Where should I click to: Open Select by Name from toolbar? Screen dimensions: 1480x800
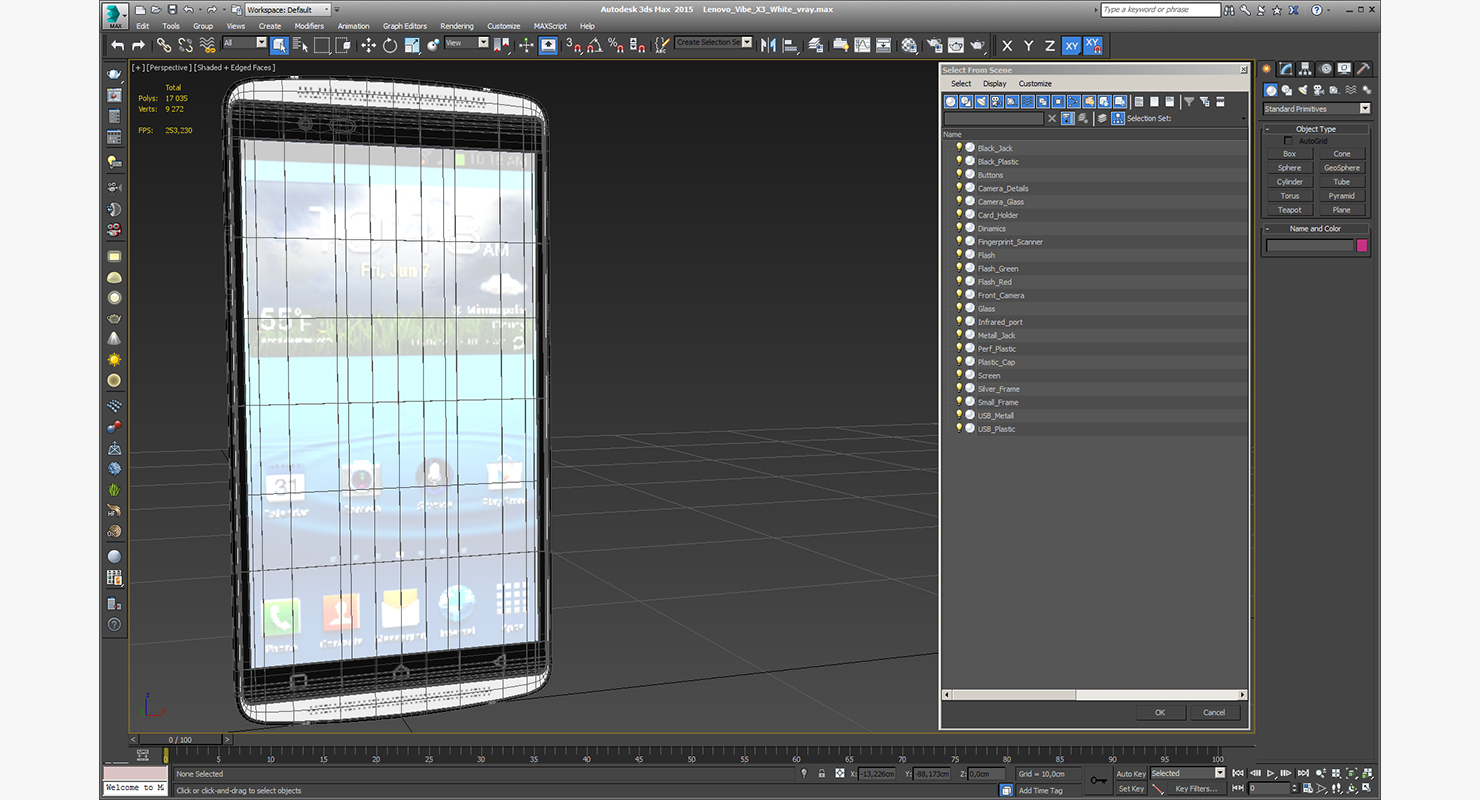(300, 45)
